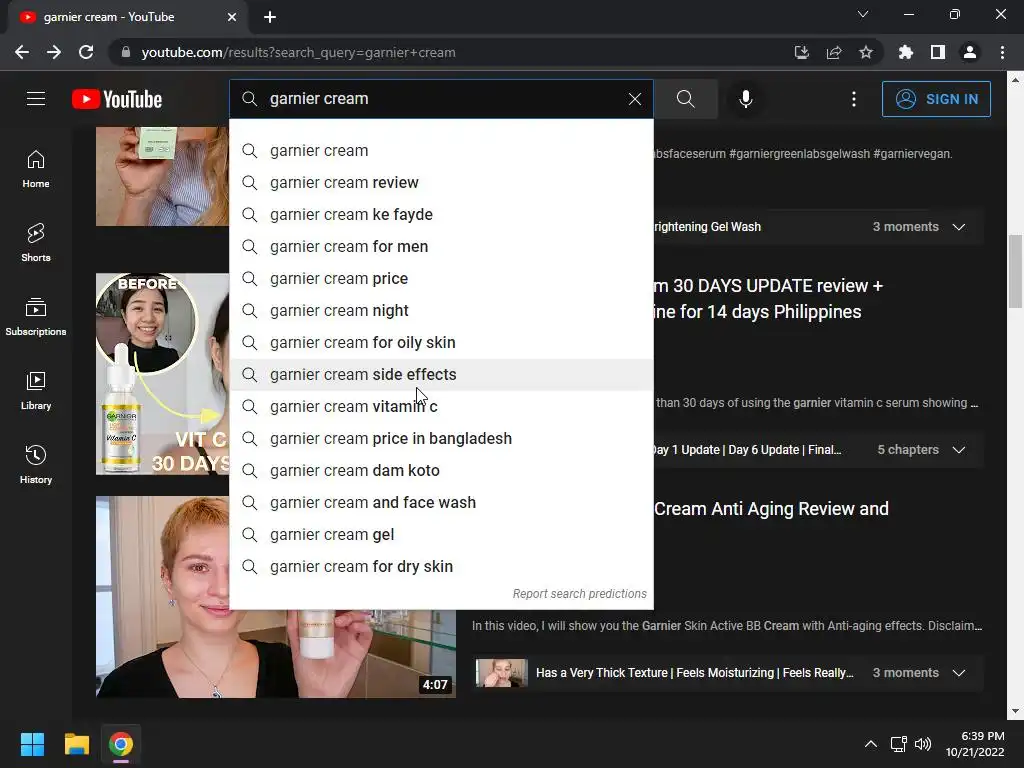
Task: Select suggestion "garnier cream side effects"
Action: tap(441, 374)
